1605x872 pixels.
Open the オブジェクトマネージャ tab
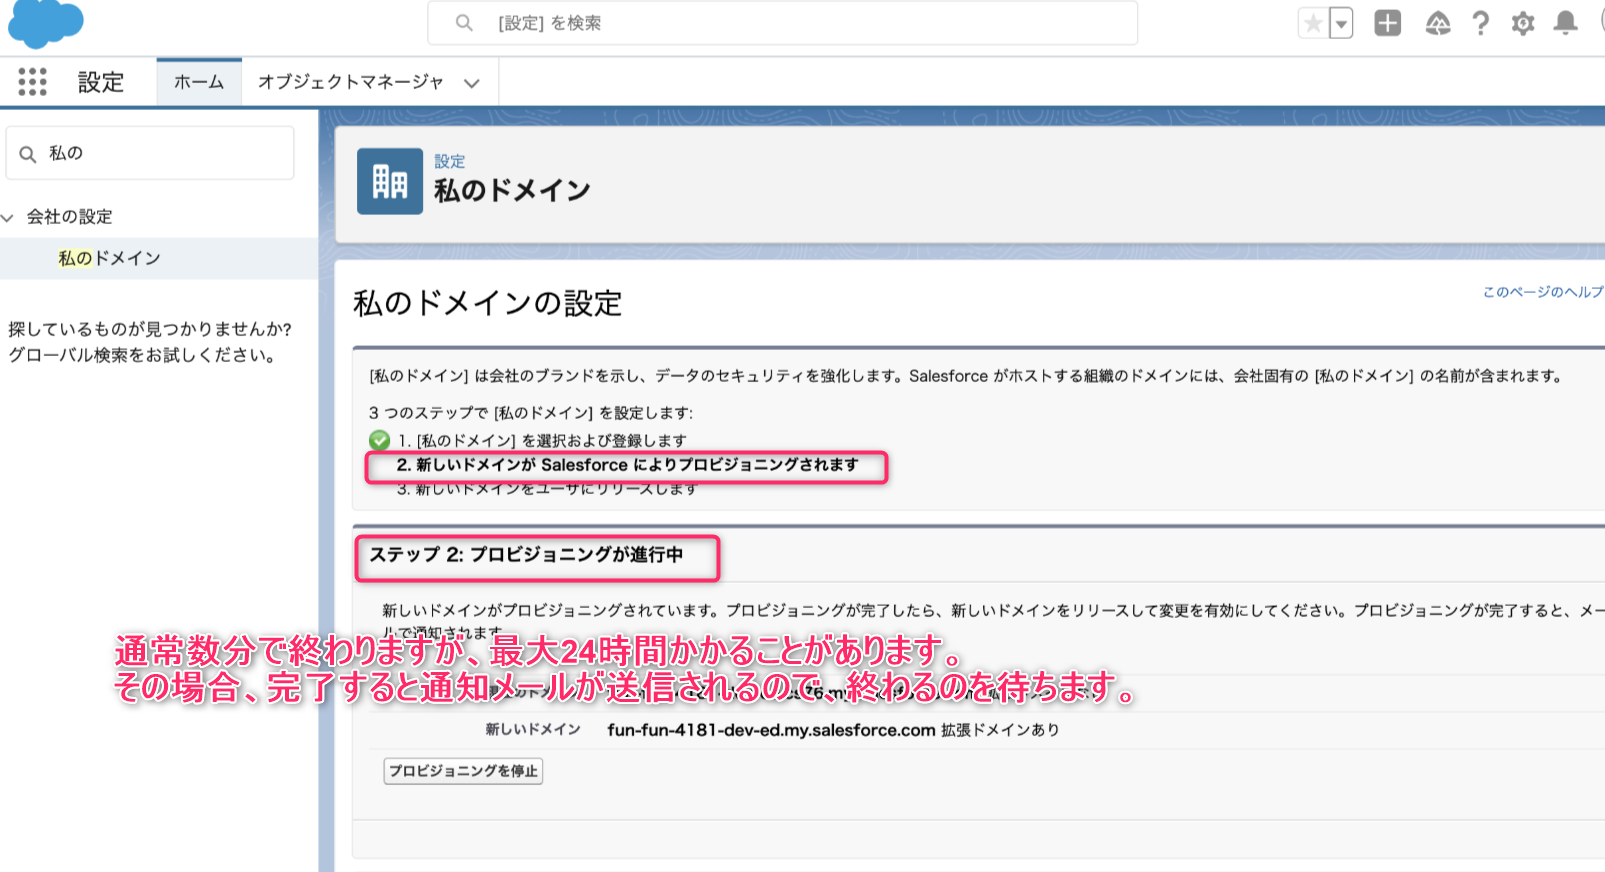click(x=351, y=82)
